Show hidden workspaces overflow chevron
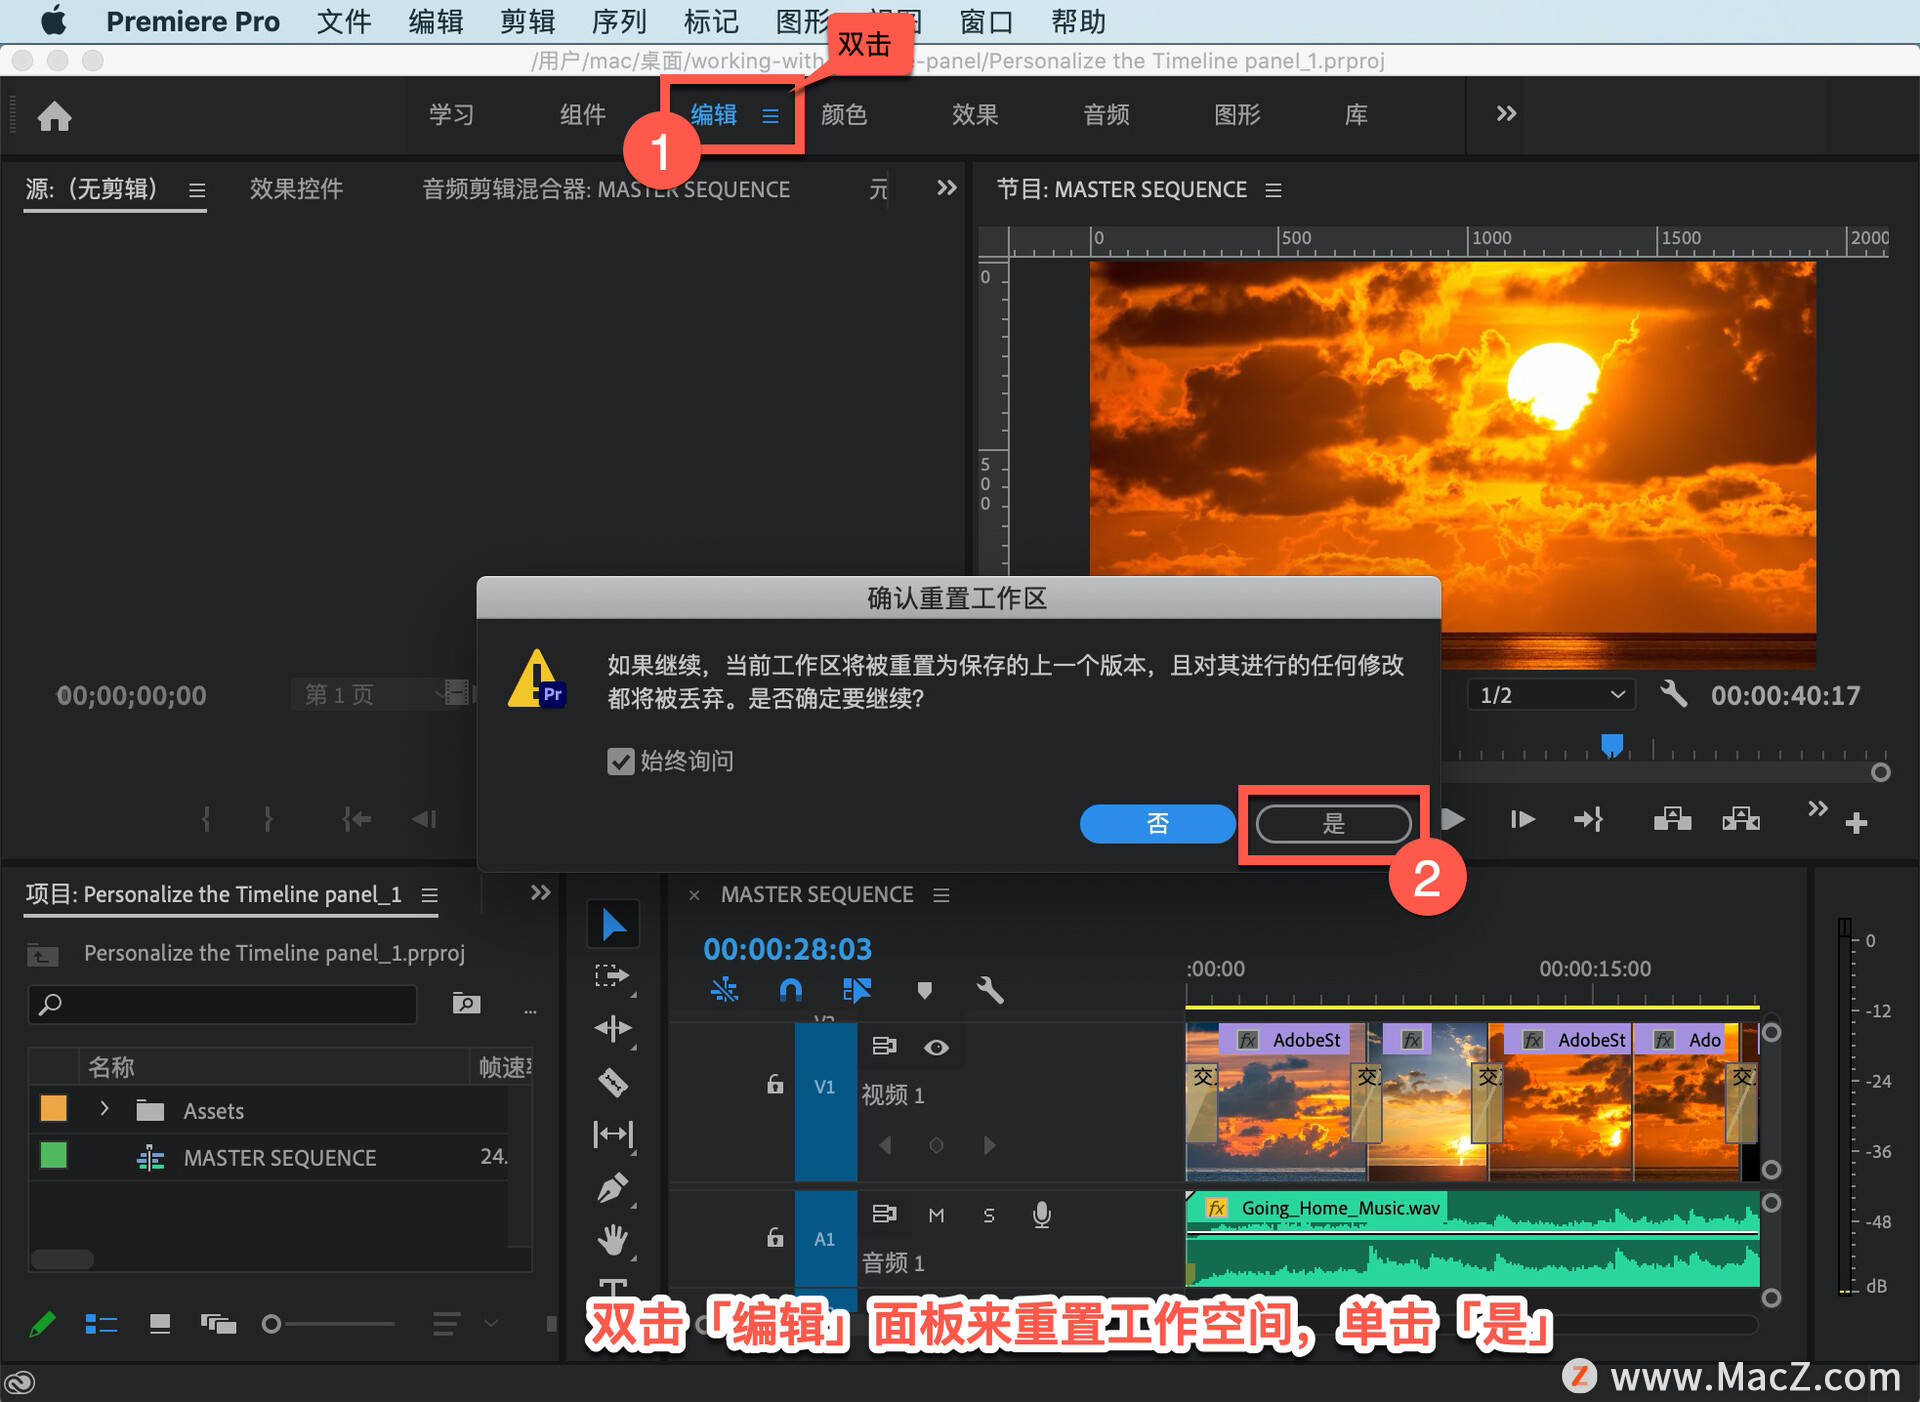The image size is (1920, 1402). coord(1506,114)
